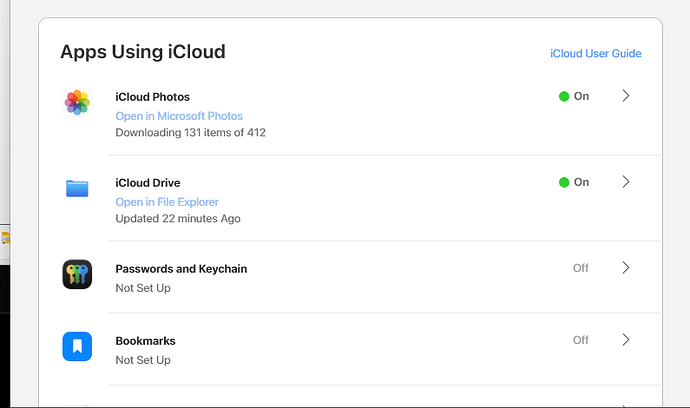The image size is (690, 408).
Task: Click the blue iCloud Drive folder icon
Action: pyautogui.click(x=77, y=188)
